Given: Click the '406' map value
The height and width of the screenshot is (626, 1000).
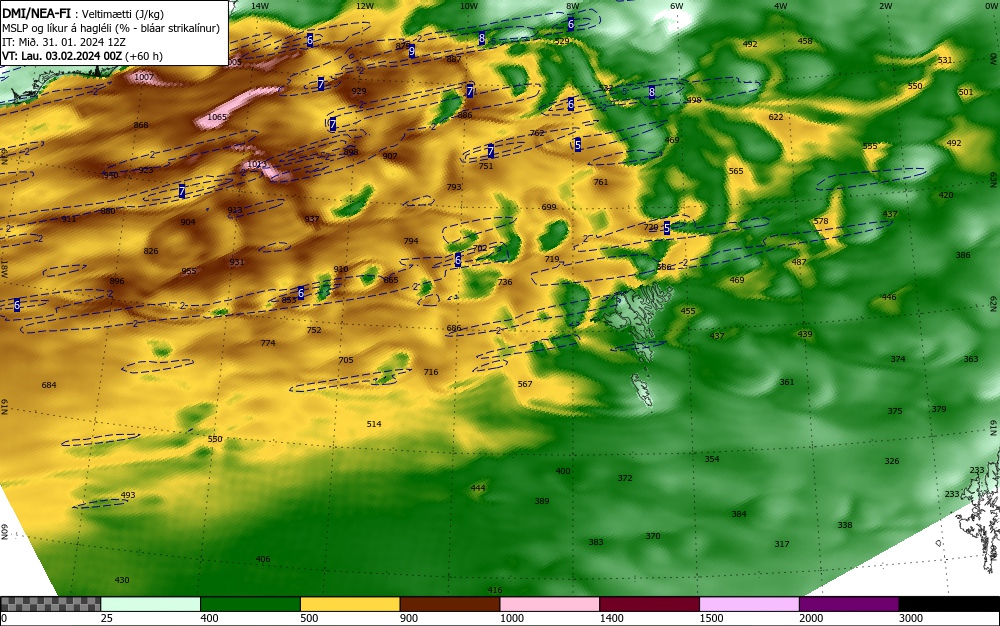Looking at the screenshot, I should (x=263, y=559).
